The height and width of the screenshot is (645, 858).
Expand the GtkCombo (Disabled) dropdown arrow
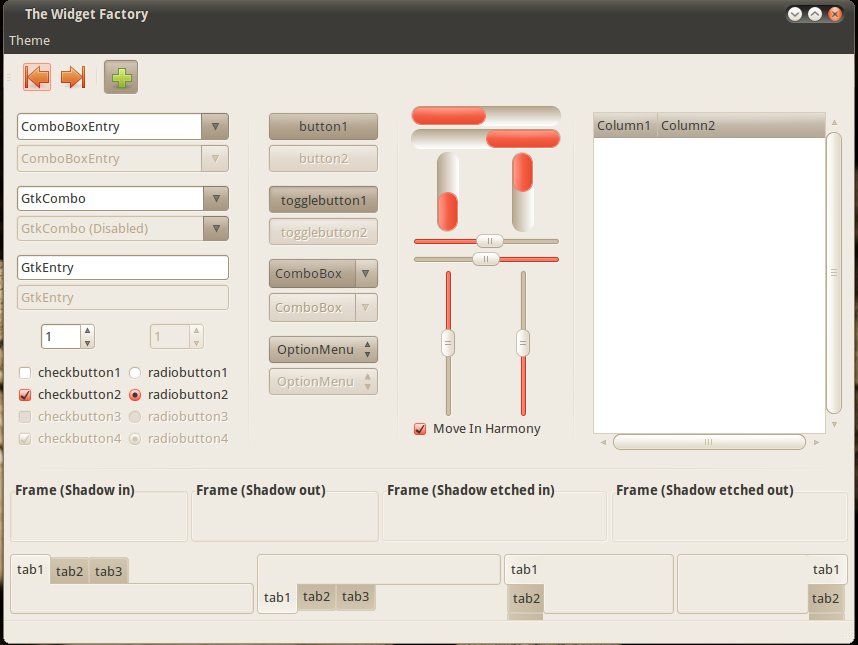216,228
